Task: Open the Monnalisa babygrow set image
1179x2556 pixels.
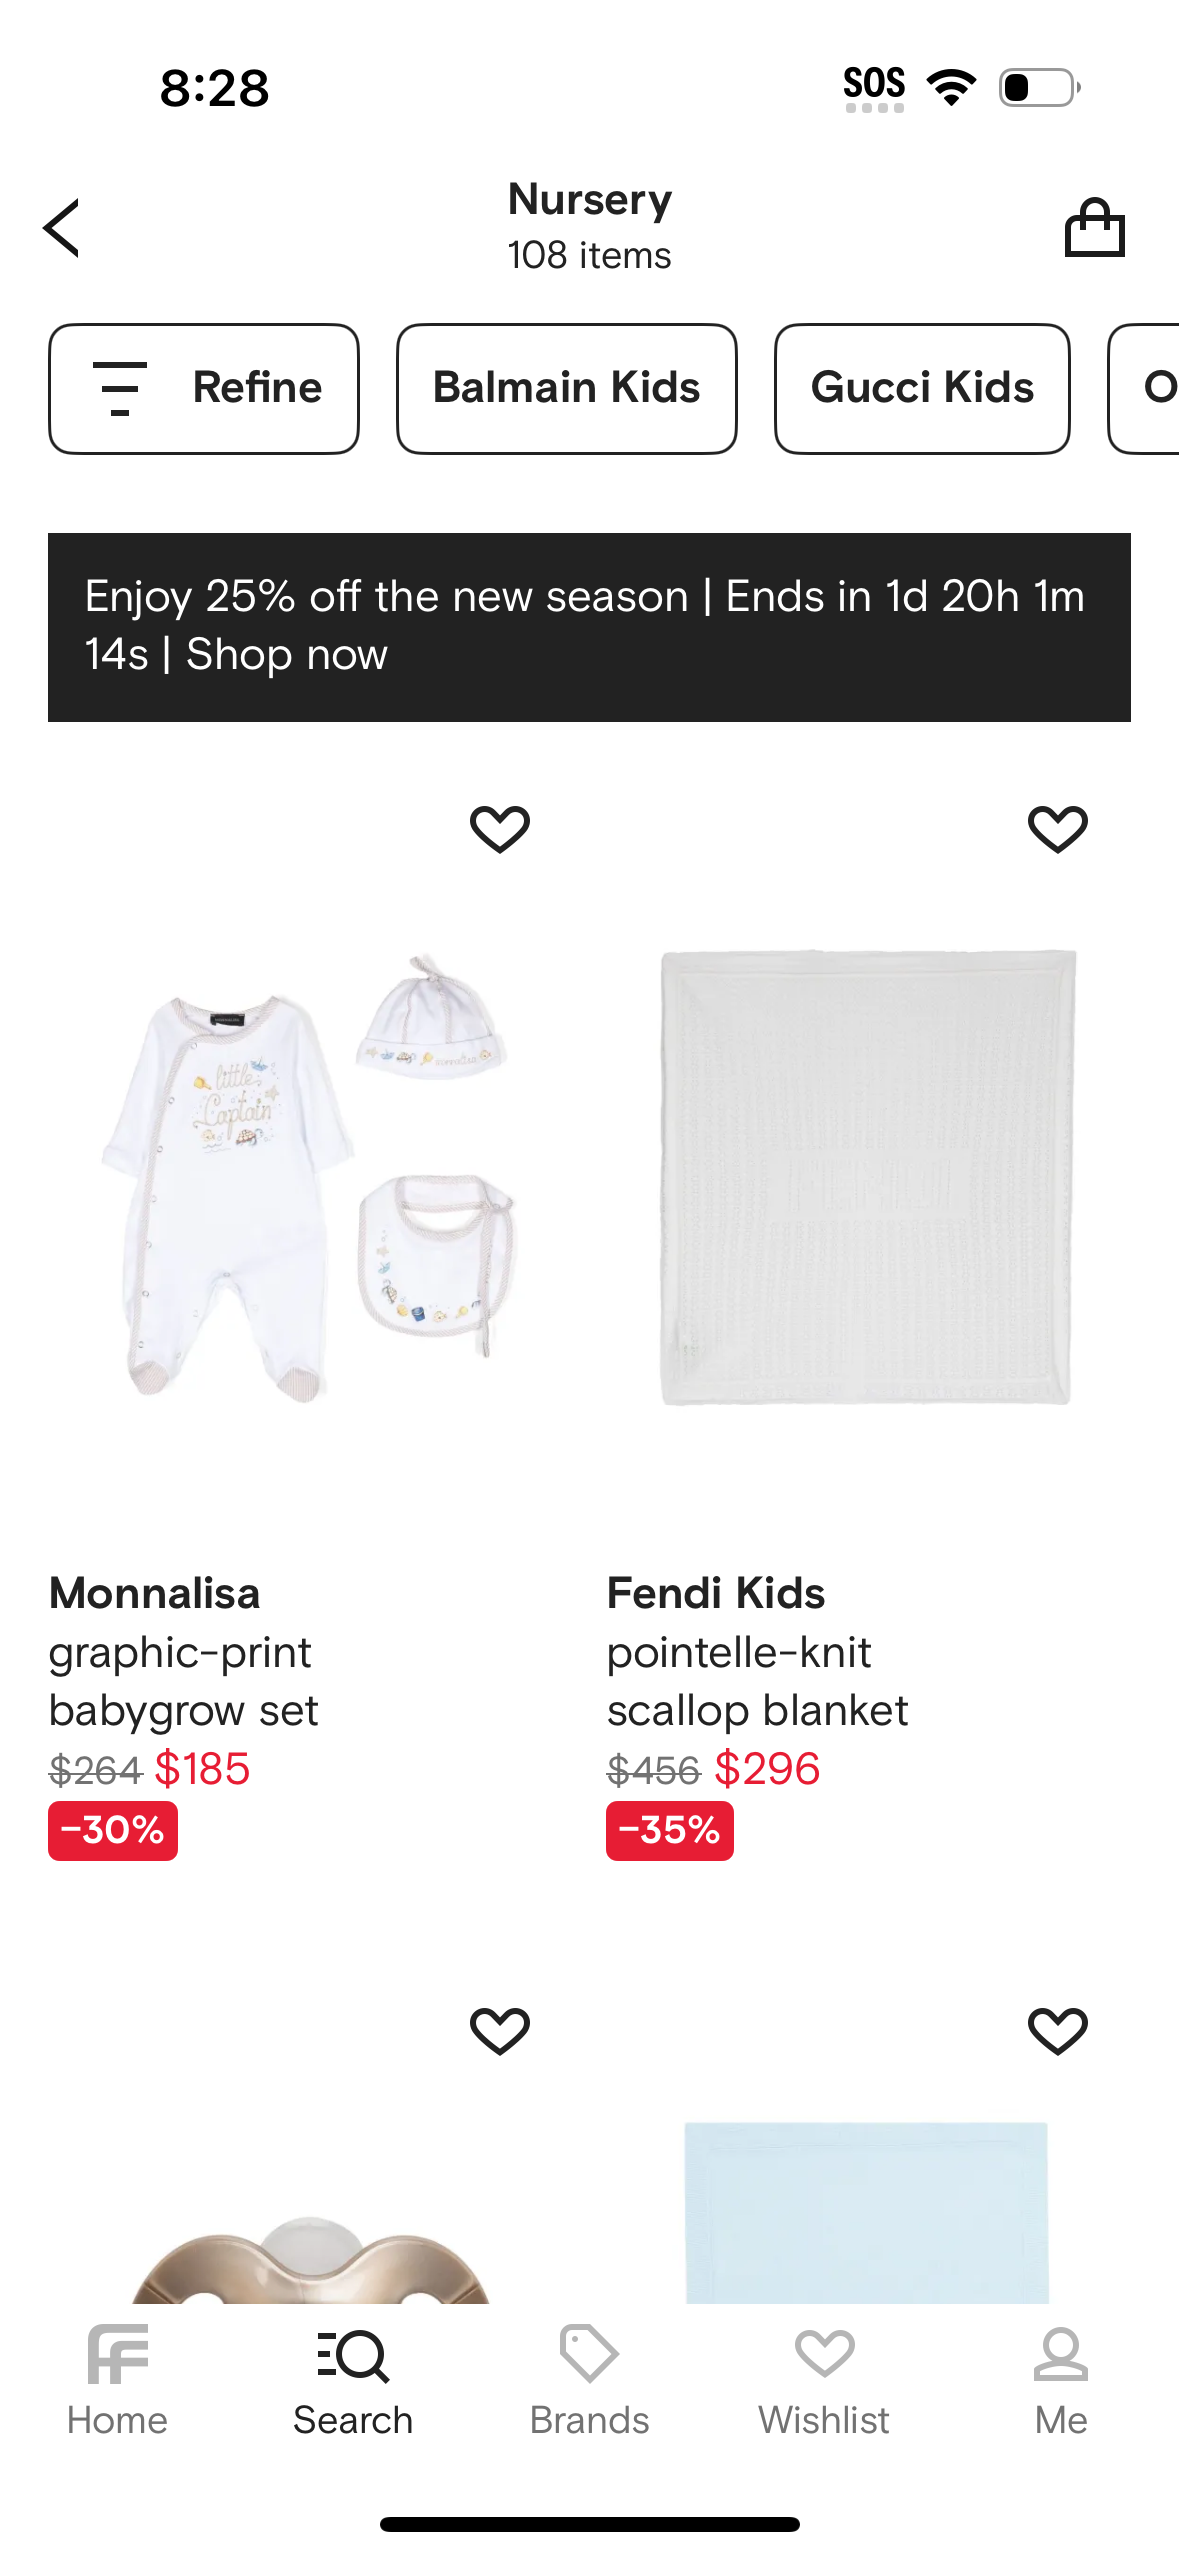Action: [x=310, y=1175]
